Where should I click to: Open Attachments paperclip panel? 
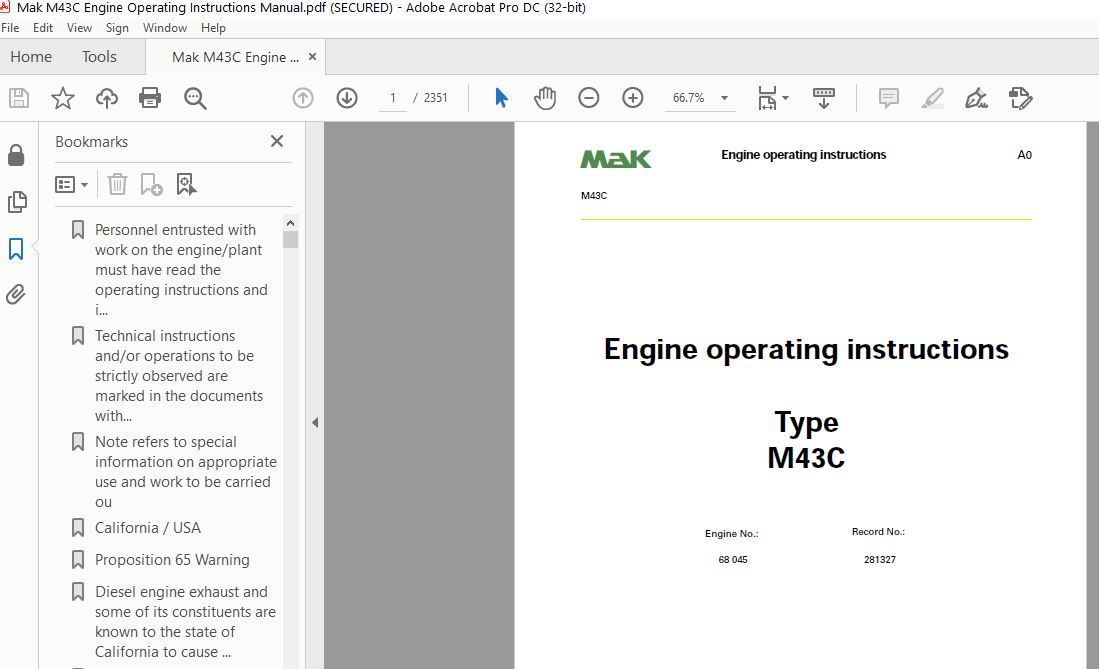16,295
